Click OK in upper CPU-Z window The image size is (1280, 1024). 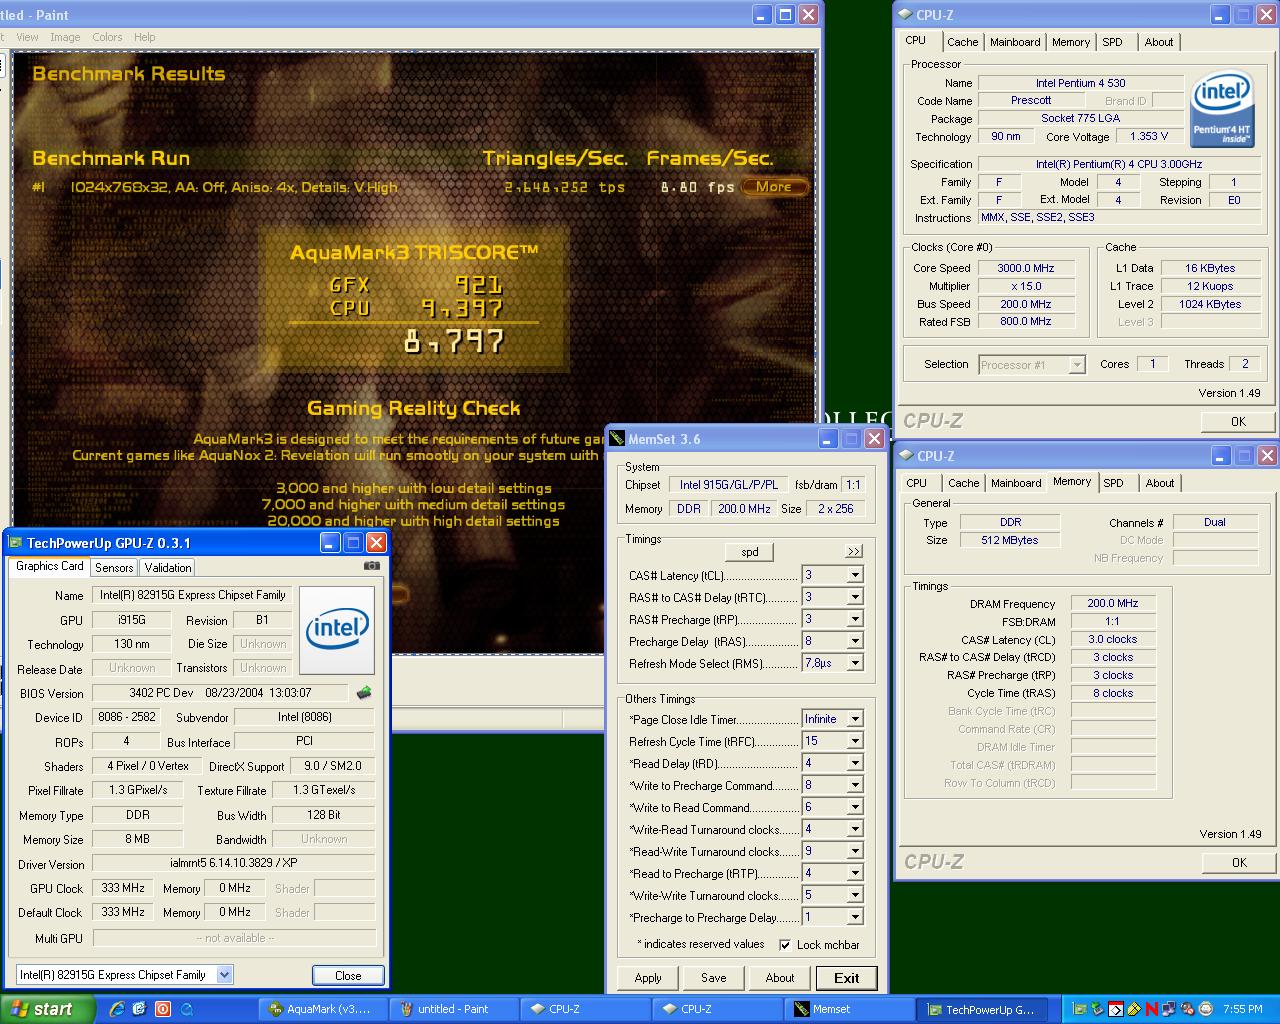click(1238, 421)
